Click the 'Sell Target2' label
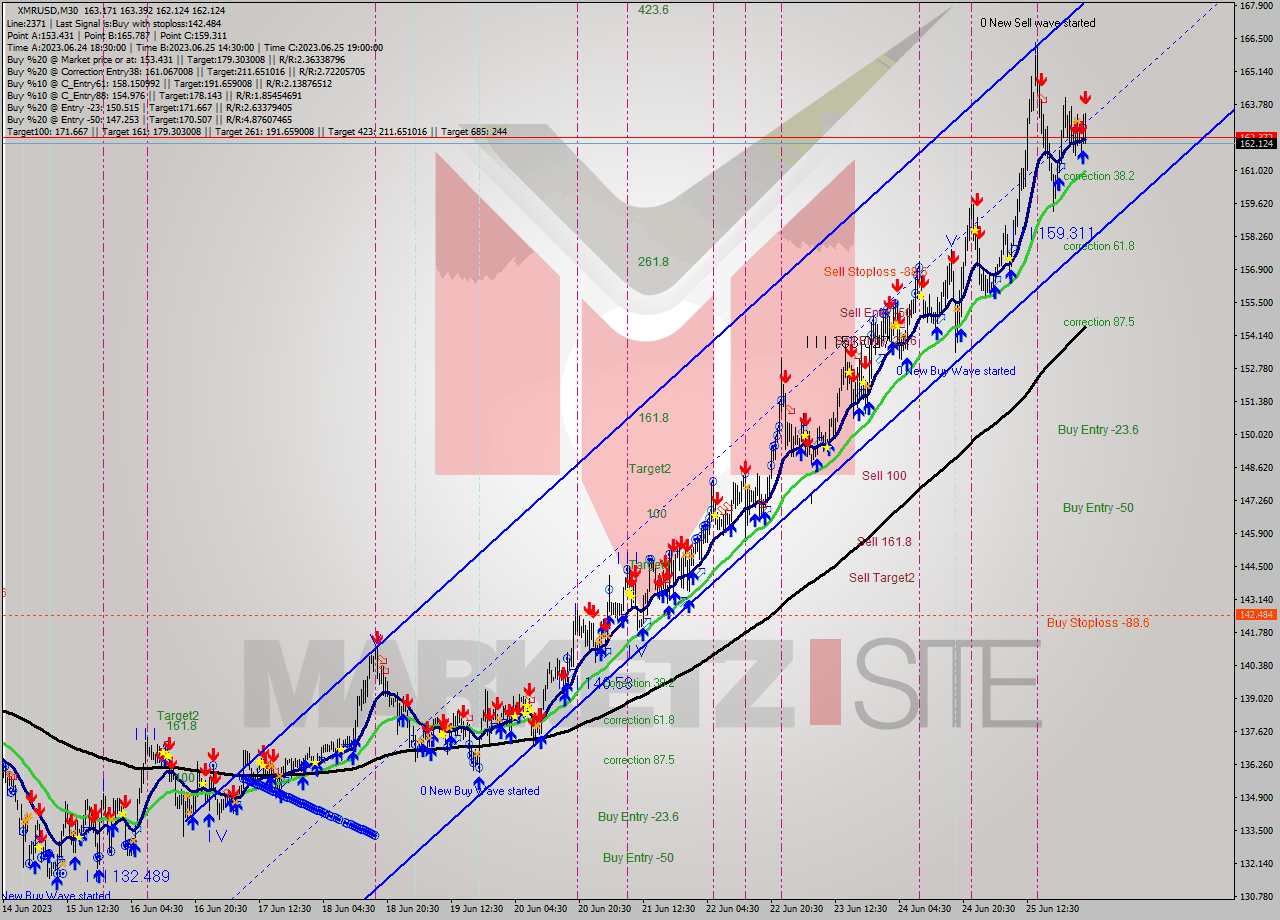This screenshot has height=920, width=1280. 881,577
